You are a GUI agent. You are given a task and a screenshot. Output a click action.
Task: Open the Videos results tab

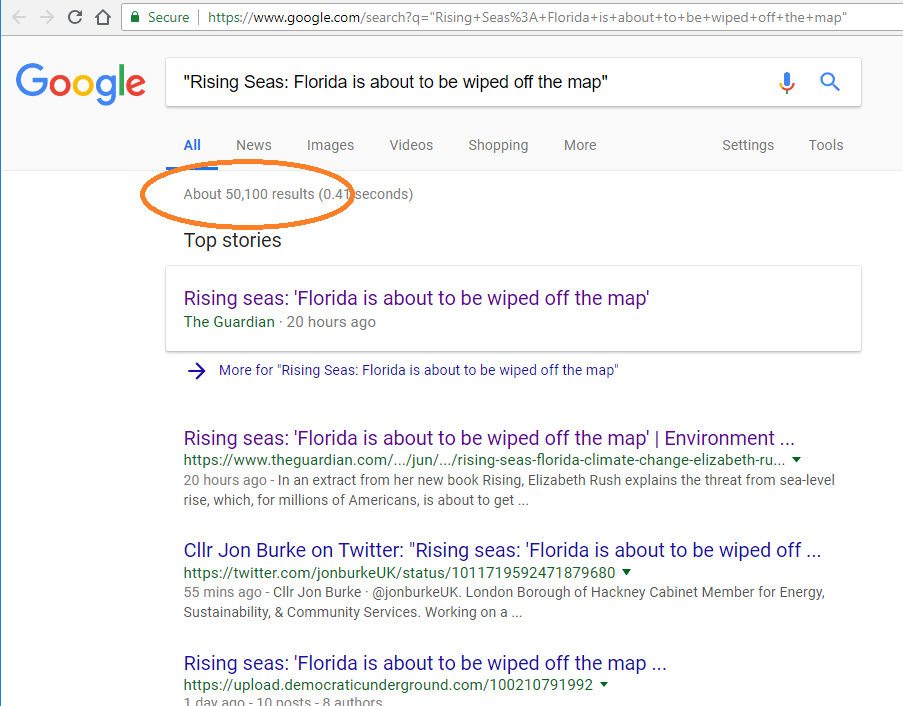pyautogui.click(x=411, y=145)
